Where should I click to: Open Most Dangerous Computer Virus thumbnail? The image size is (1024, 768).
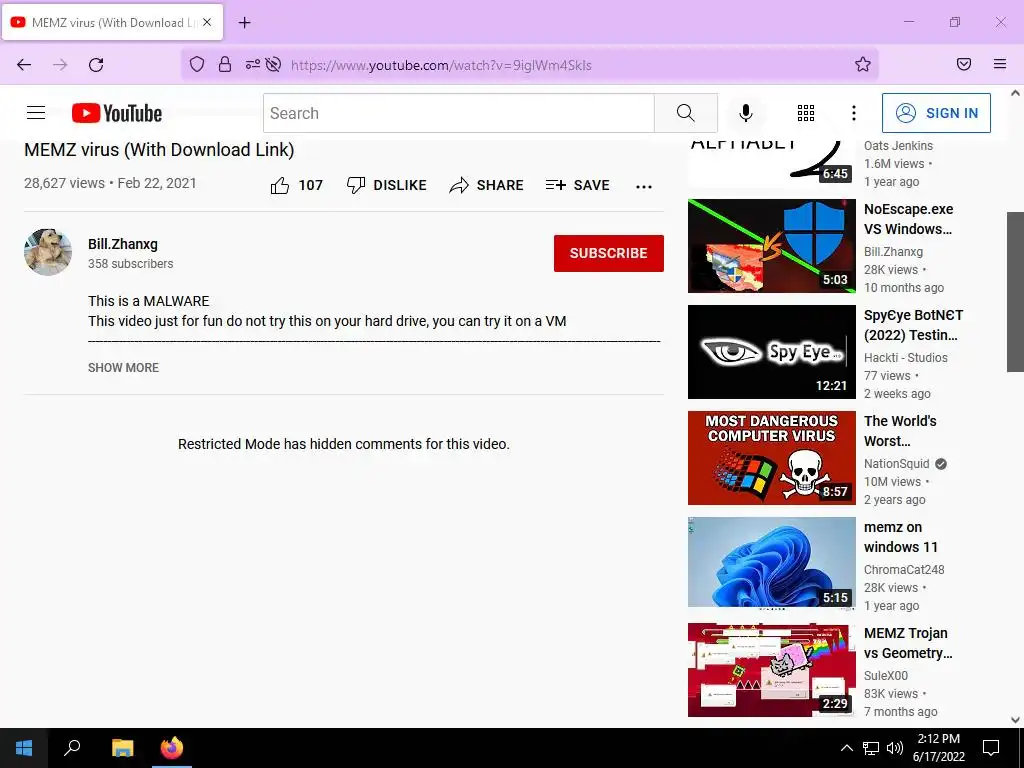coord(771,458)
